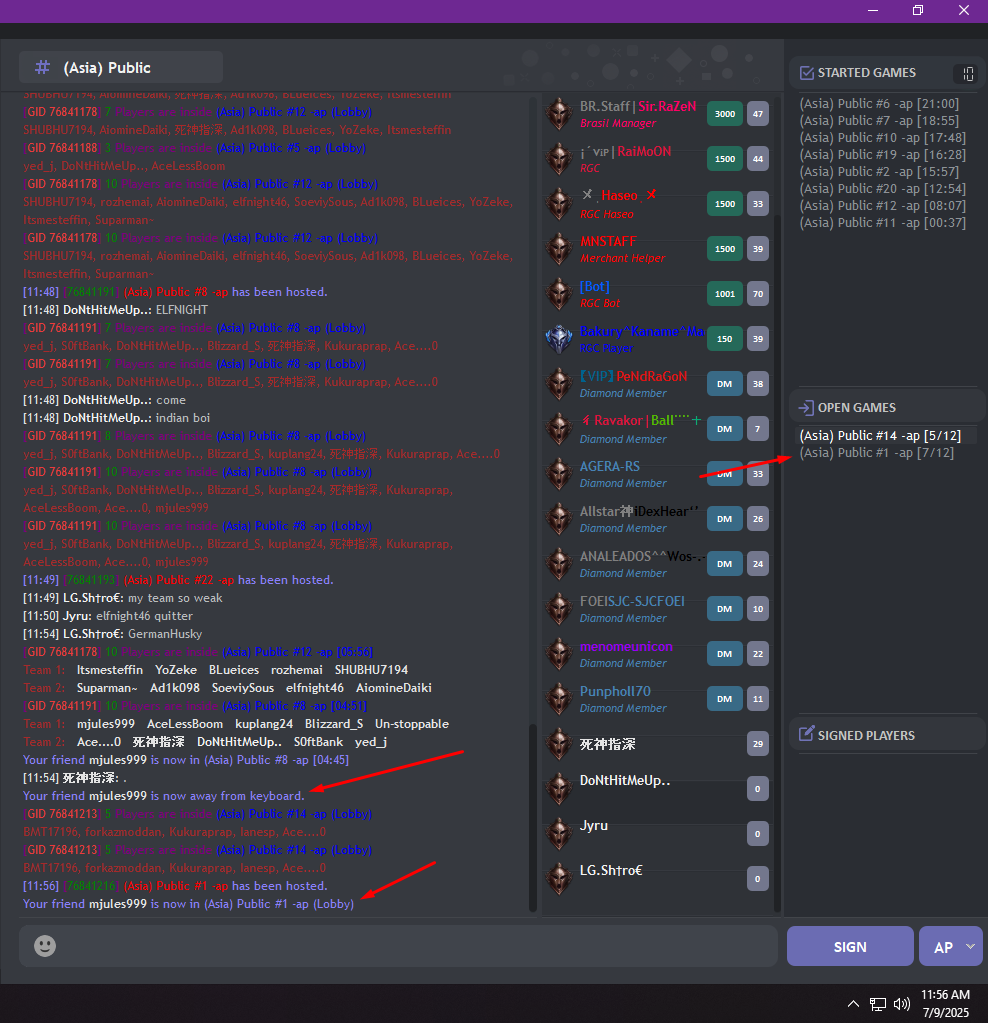Click avatar of Jyru in user list
Image resolution: width=988 pixels, height=1023 pixels.
[559, 834]
